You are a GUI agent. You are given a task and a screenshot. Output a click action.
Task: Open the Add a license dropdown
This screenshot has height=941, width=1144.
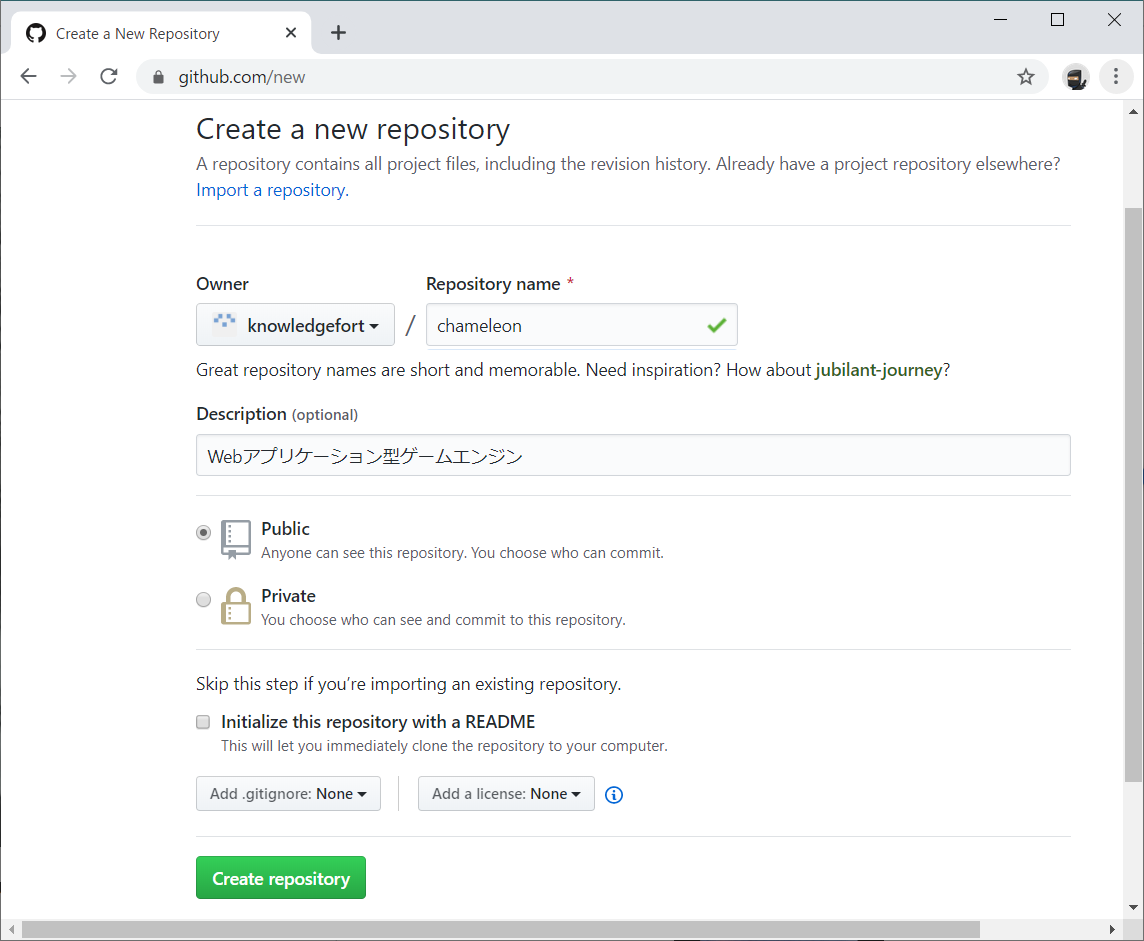click(x=506, y=793)
